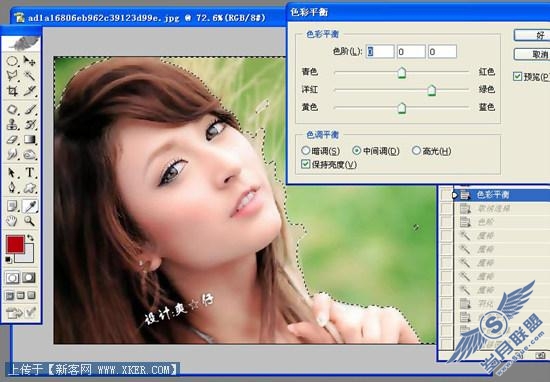Adjust the 洋红-绿色 magenta-green slider handle

point(431,90)
